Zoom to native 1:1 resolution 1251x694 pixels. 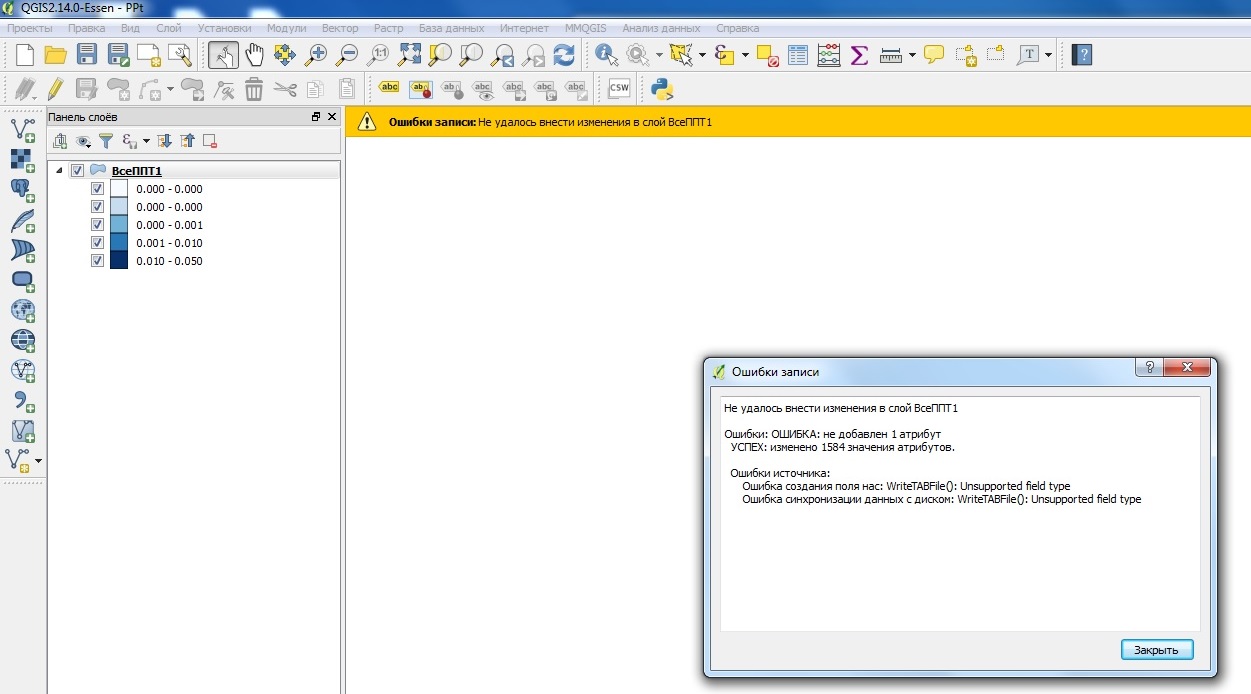[379, 54]
